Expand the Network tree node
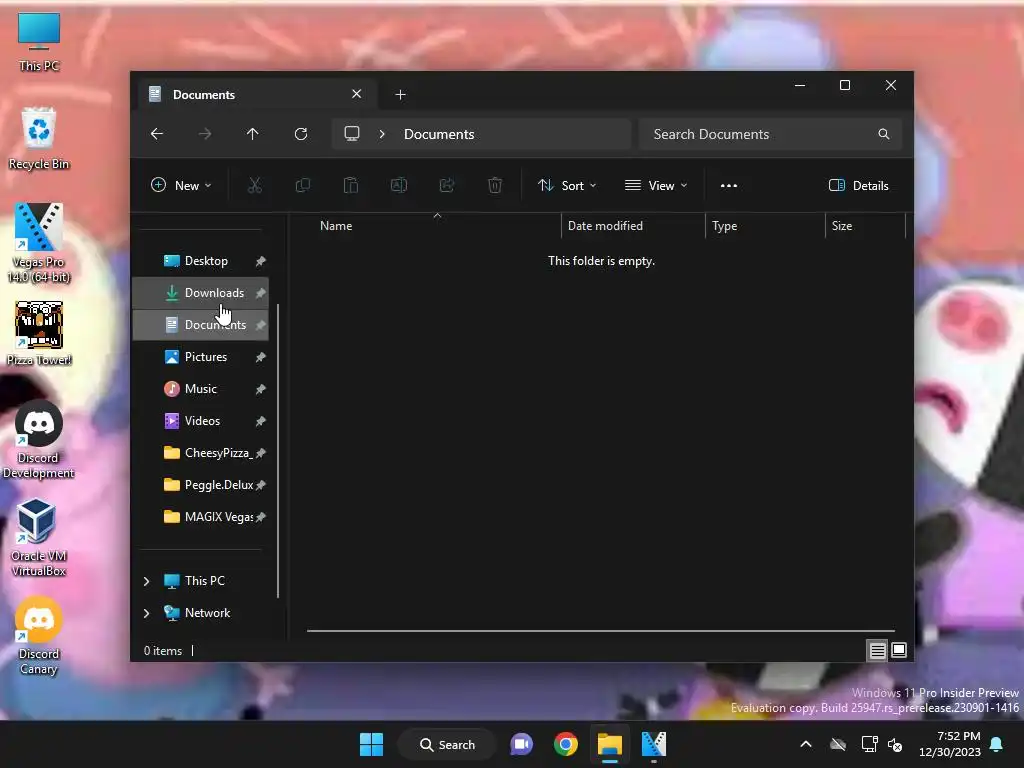Image resolution: width=1024 pixels, height=768 pixels. coord(147,613)
